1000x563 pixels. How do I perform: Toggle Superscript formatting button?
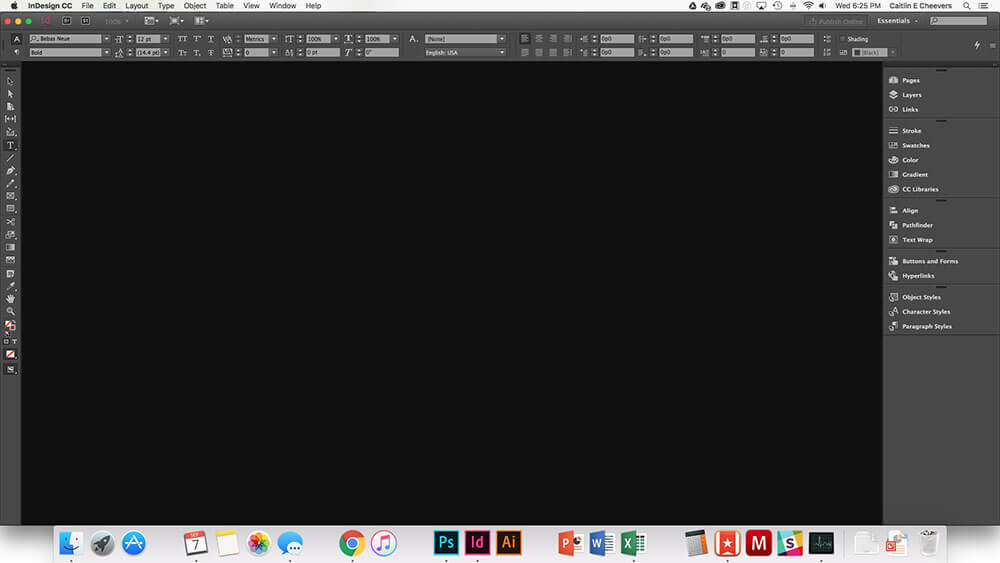point(196,39)
